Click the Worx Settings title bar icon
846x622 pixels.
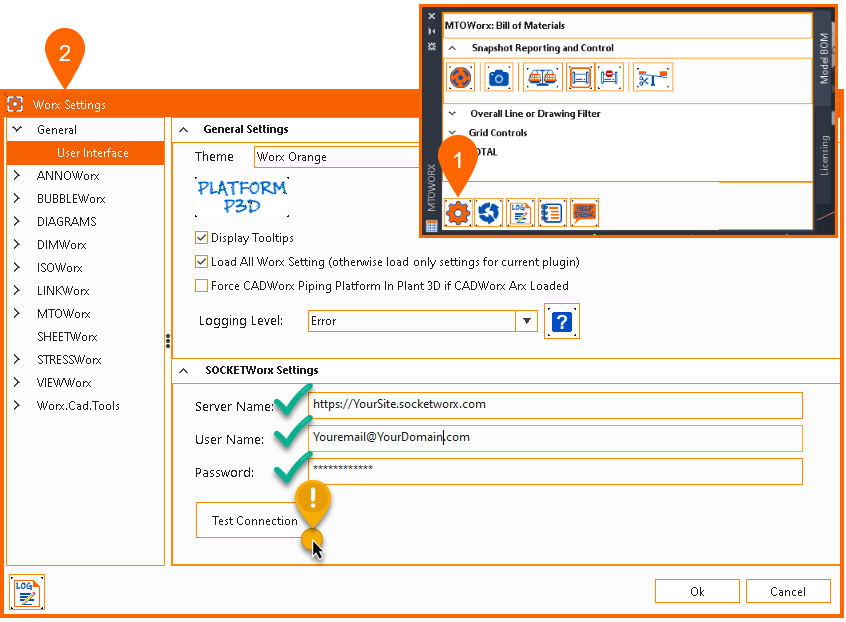[x=15, y=104]
